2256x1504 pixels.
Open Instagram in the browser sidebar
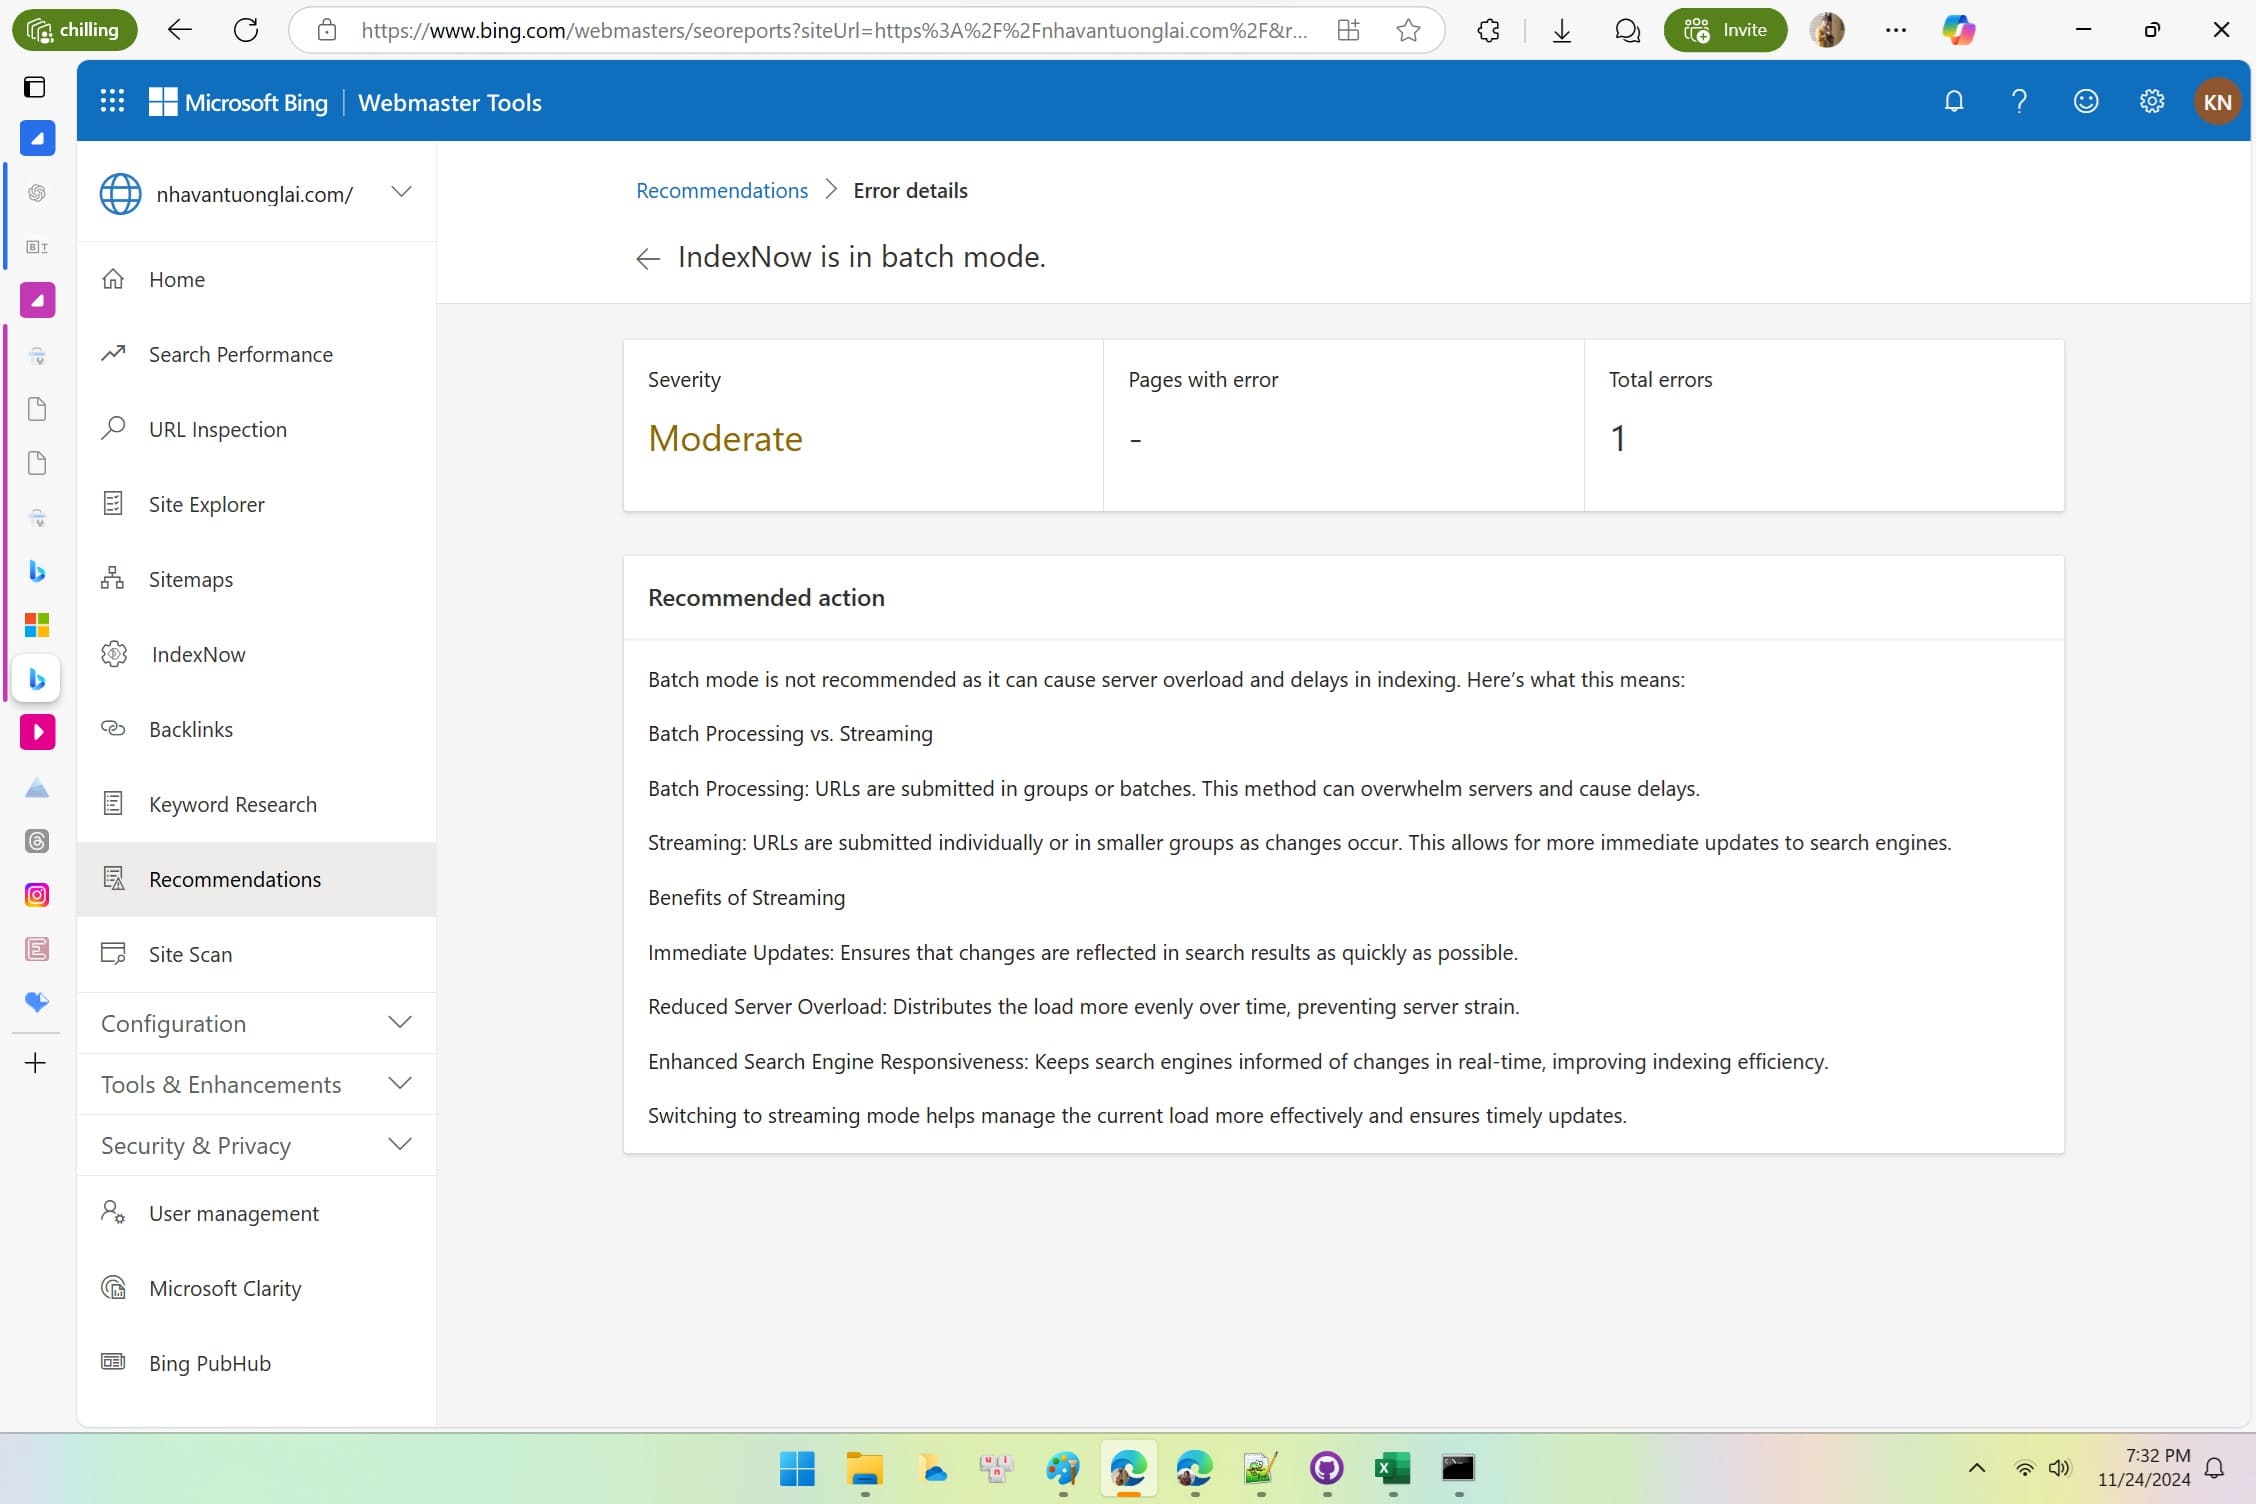37,894
